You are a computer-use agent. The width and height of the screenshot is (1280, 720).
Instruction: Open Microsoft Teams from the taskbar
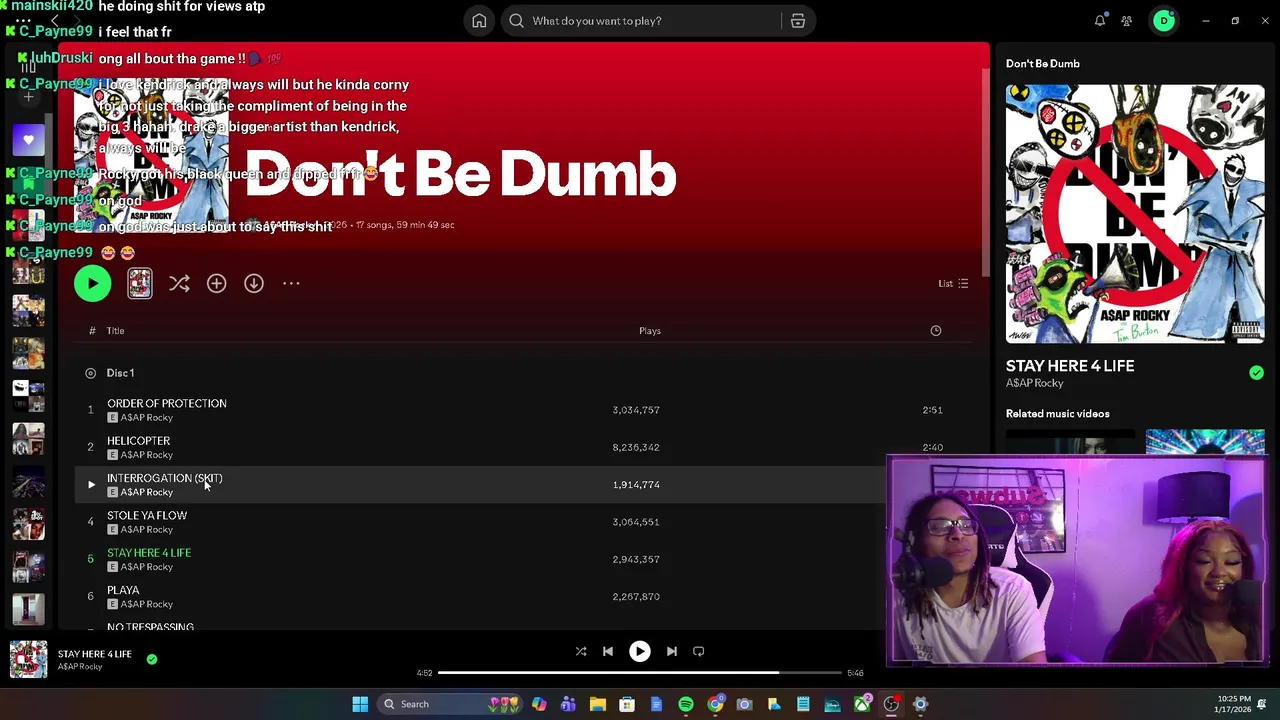pyautogui.click(x=568, y=704)
